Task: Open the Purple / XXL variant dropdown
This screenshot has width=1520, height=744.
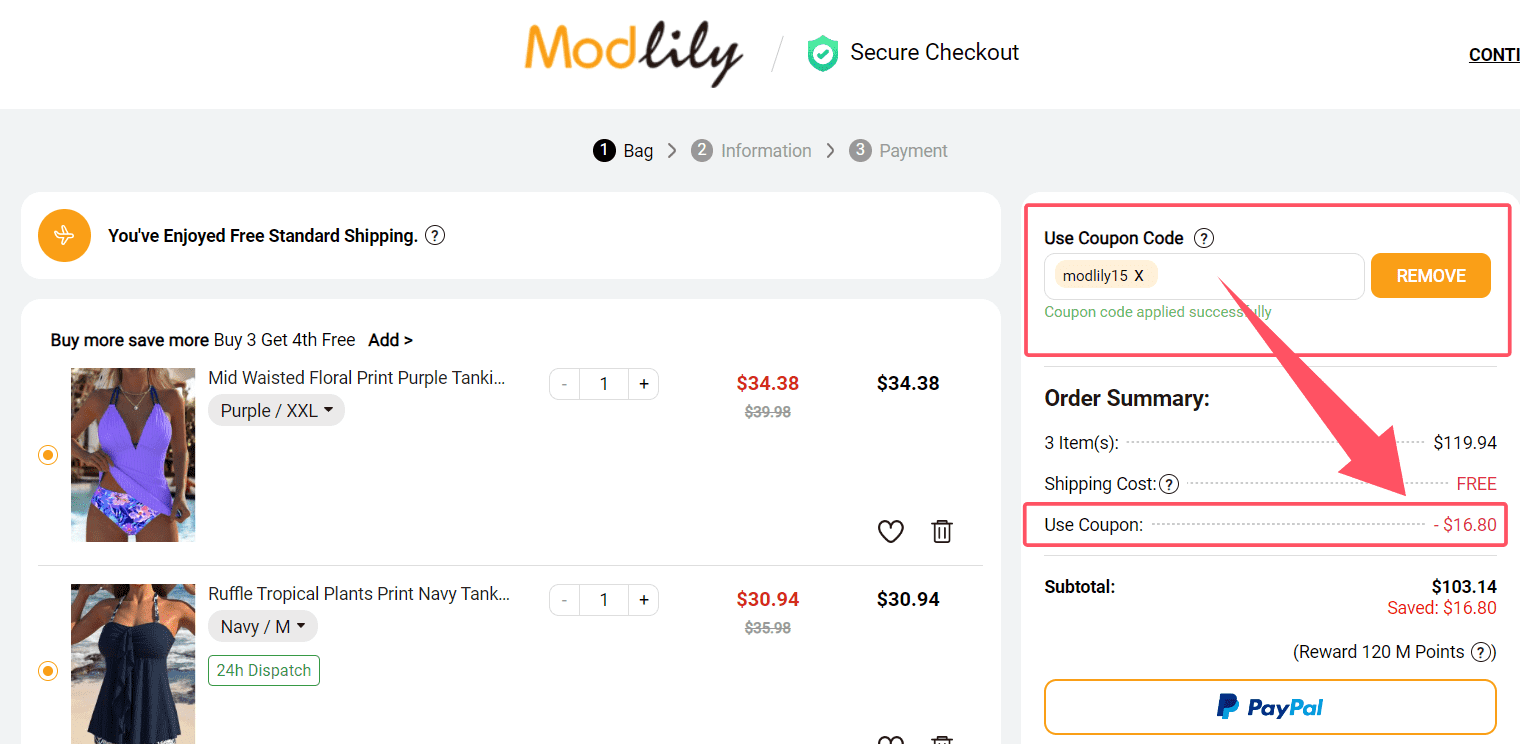Action: pos(276,410)
